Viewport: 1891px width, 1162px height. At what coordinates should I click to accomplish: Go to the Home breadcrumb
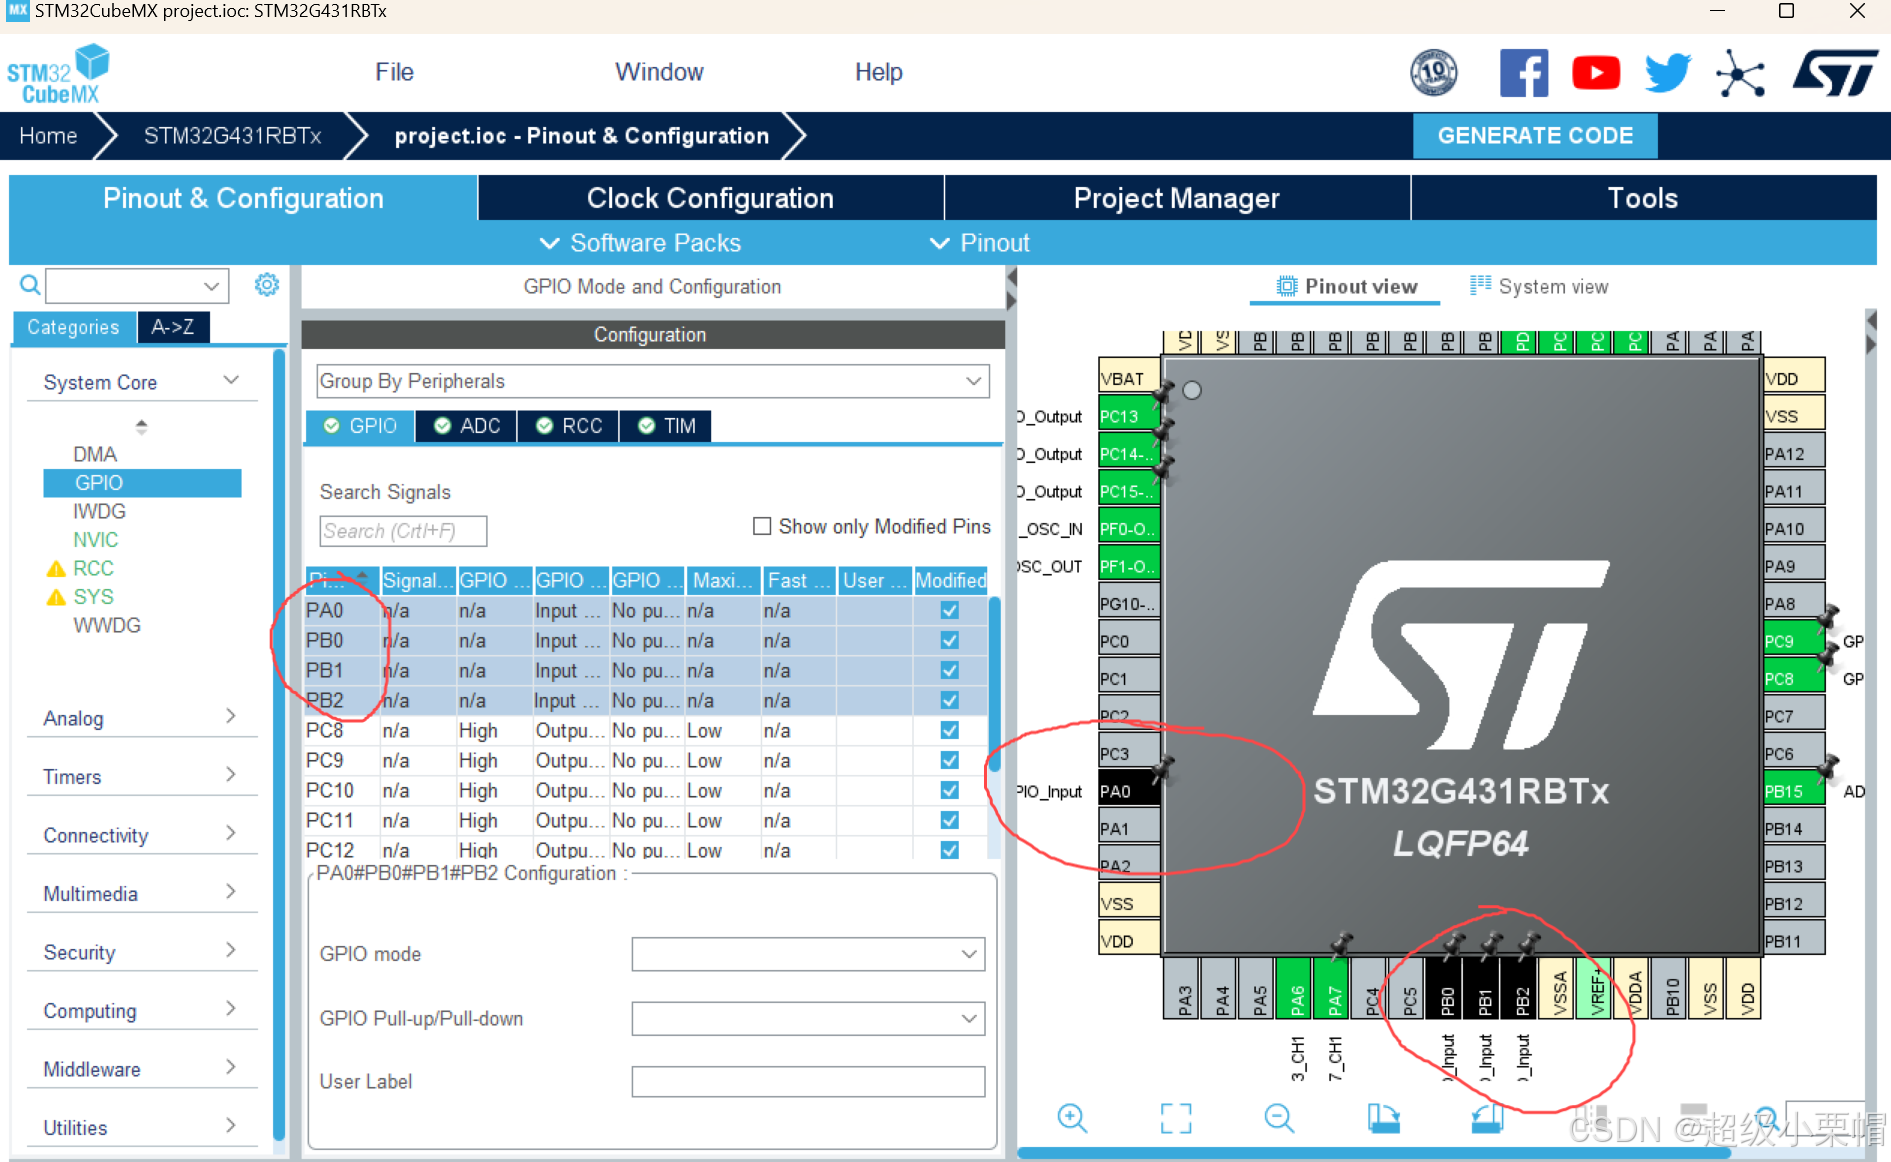48,135
